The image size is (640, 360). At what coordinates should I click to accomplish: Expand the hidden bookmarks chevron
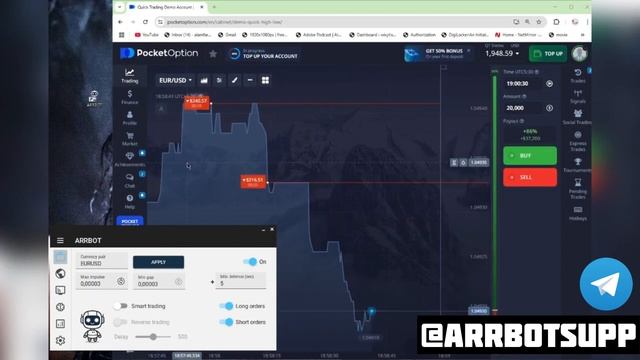tap(582, 35)
